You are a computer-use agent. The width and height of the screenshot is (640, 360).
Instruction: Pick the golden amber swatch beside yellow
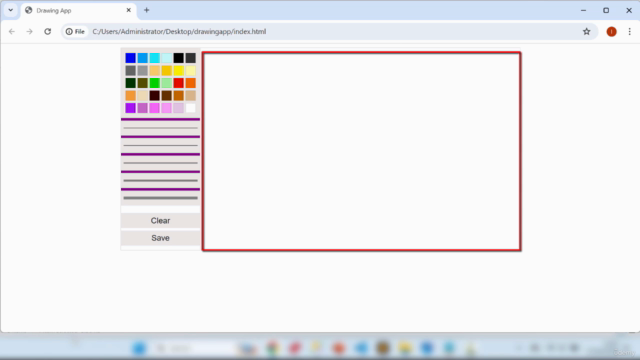pos(167,71)
